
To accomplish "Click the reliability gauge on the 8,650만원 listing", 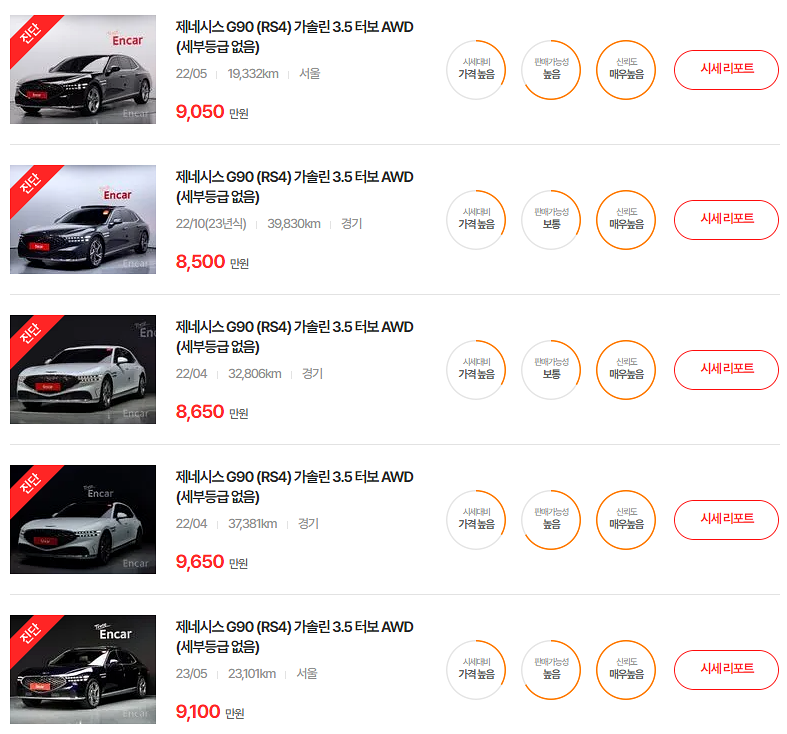I will coord(626,370).
